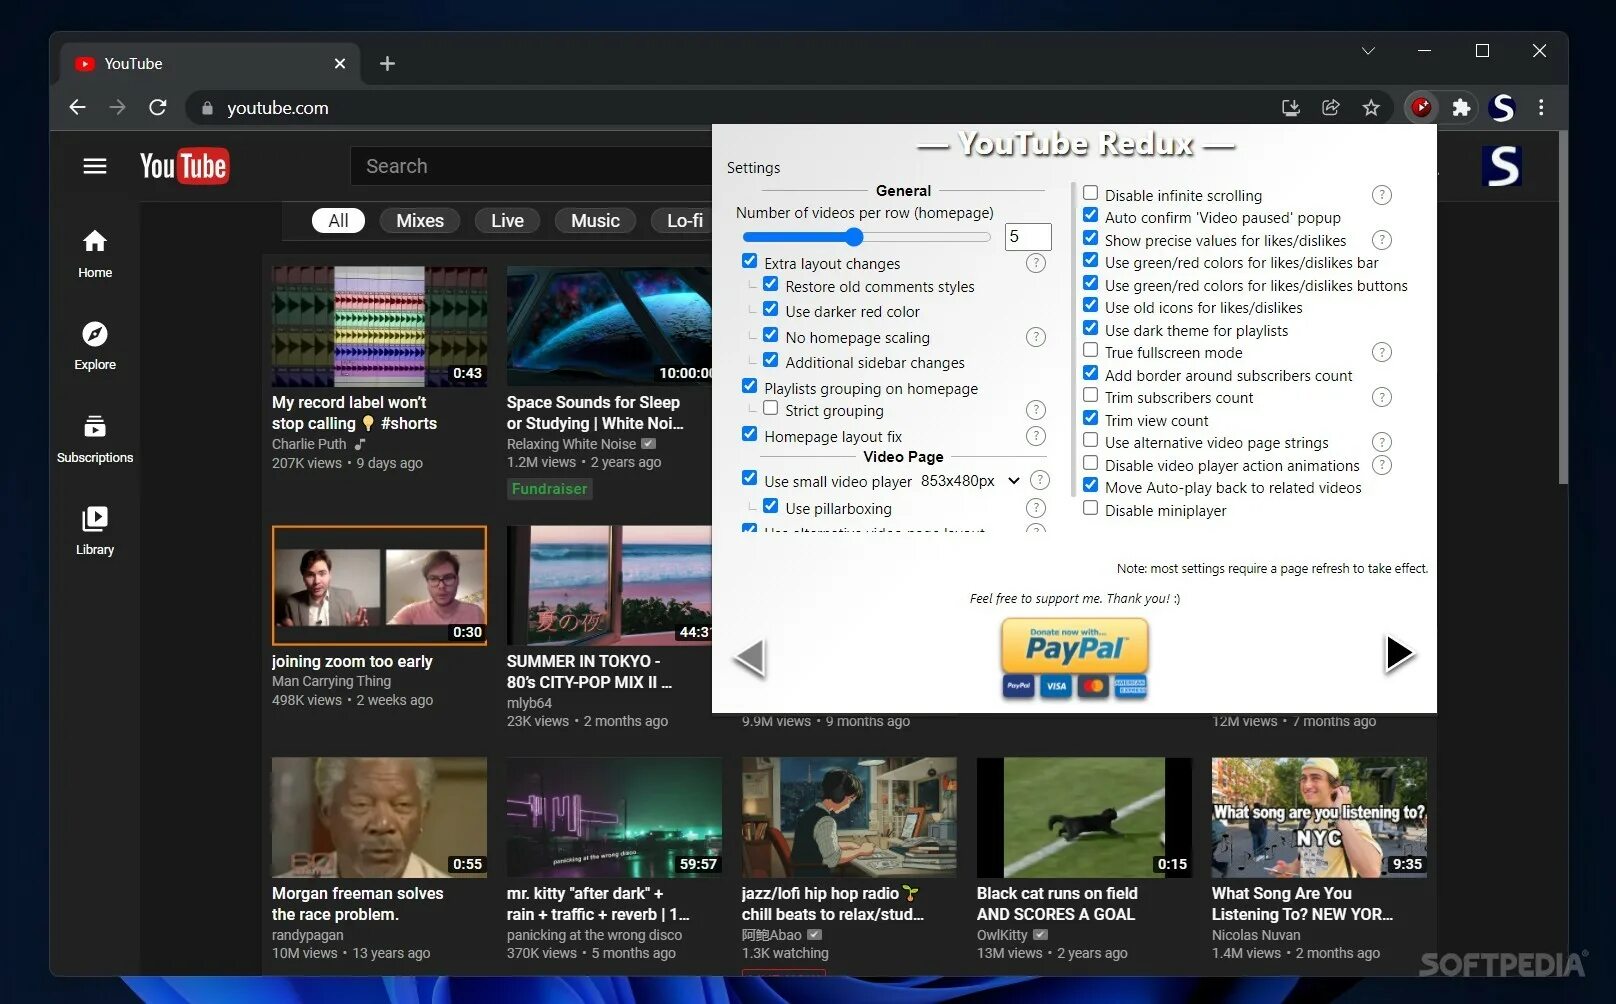Click the YouTube Redux extension icon
The width and height of the screenshot is (1616, 1004).
coord(1421,107)
